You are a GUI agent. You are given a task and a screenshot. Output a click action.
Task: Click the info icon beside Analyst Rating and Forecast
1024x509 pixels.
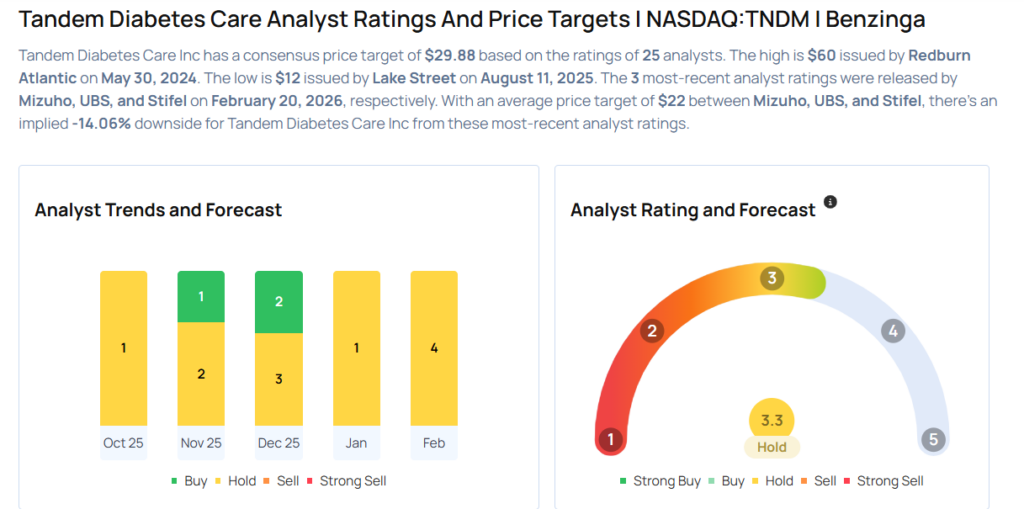[830, 203]
